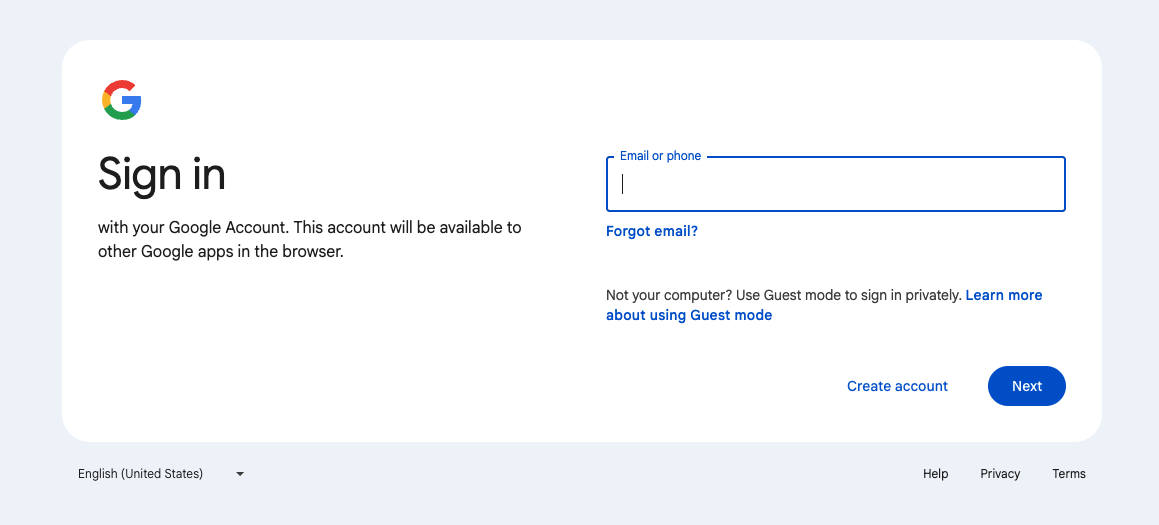Click the Google "G" logo
The image size is (1159, 525).
(121, 100)
